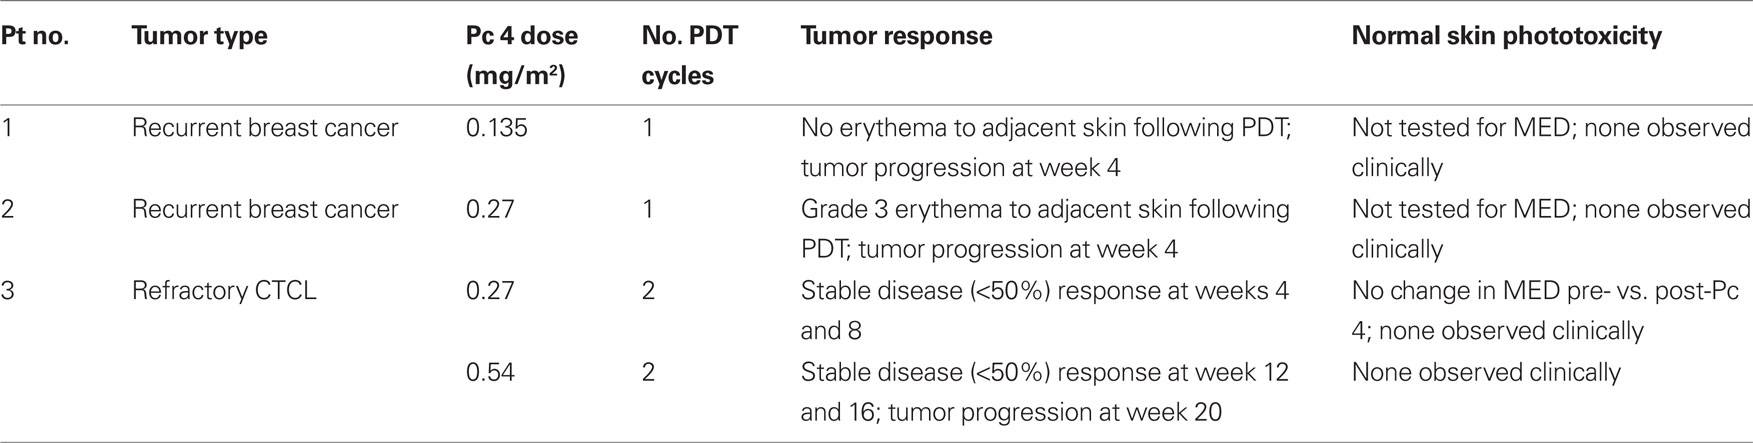The image size is (1753, 443).
Task: Click the 'Tumor type' column header
Action: coord(199,37)
